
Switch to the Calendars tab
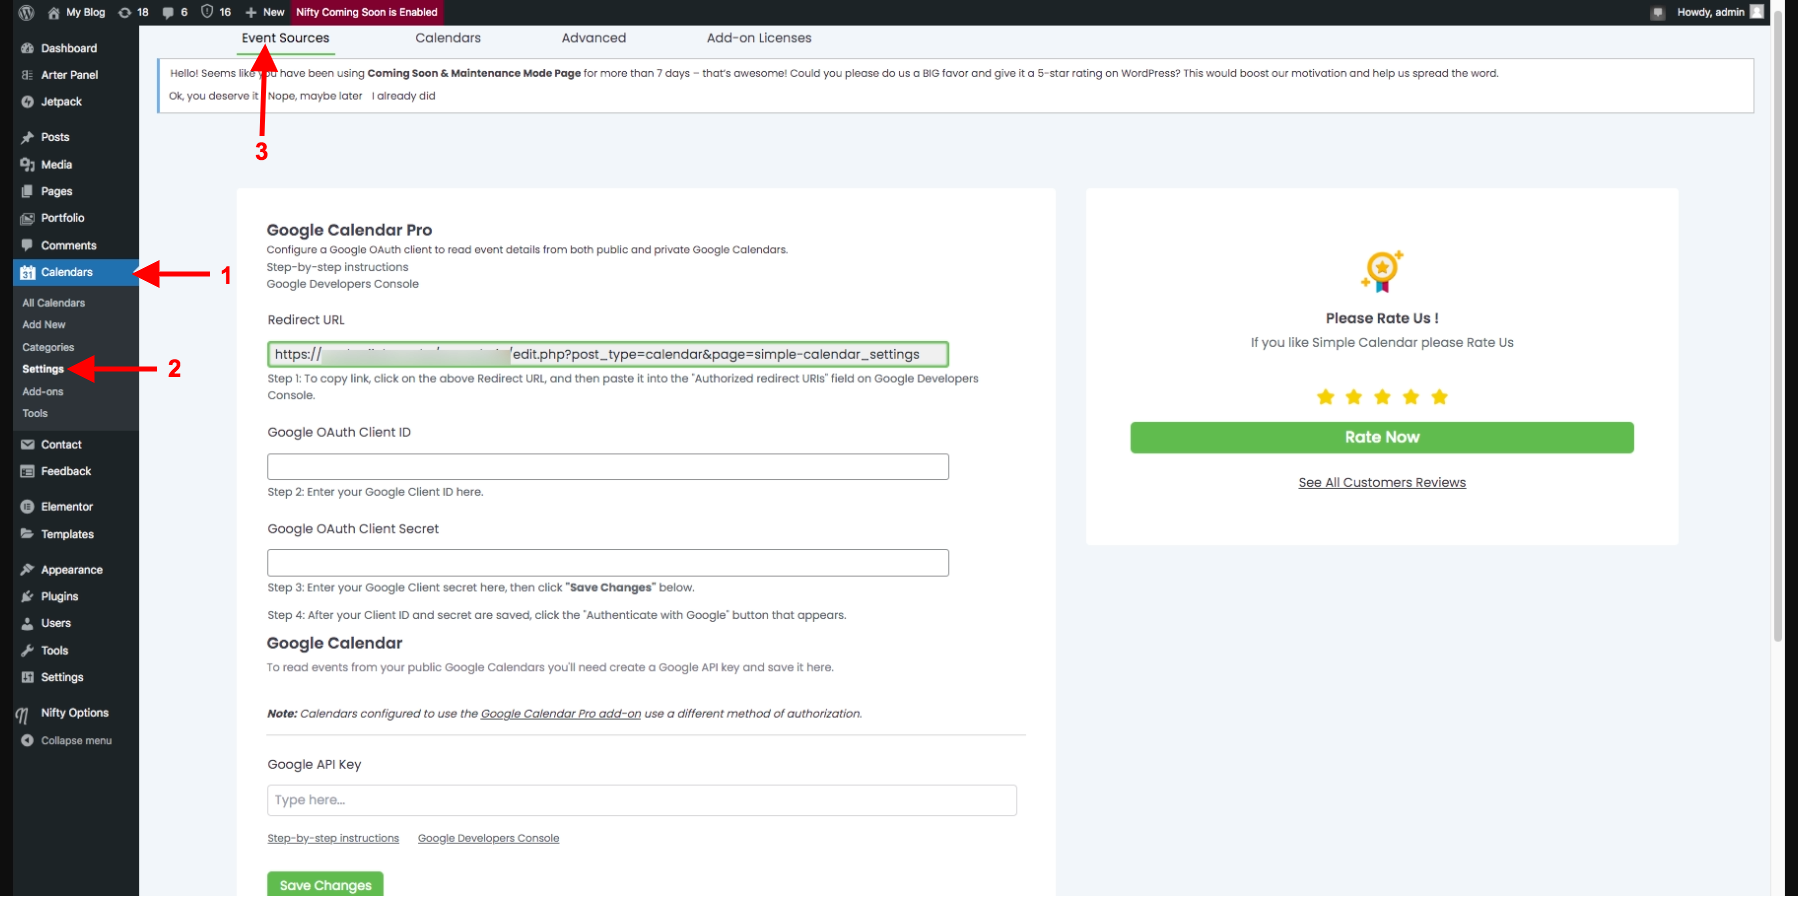pos(448,38)
